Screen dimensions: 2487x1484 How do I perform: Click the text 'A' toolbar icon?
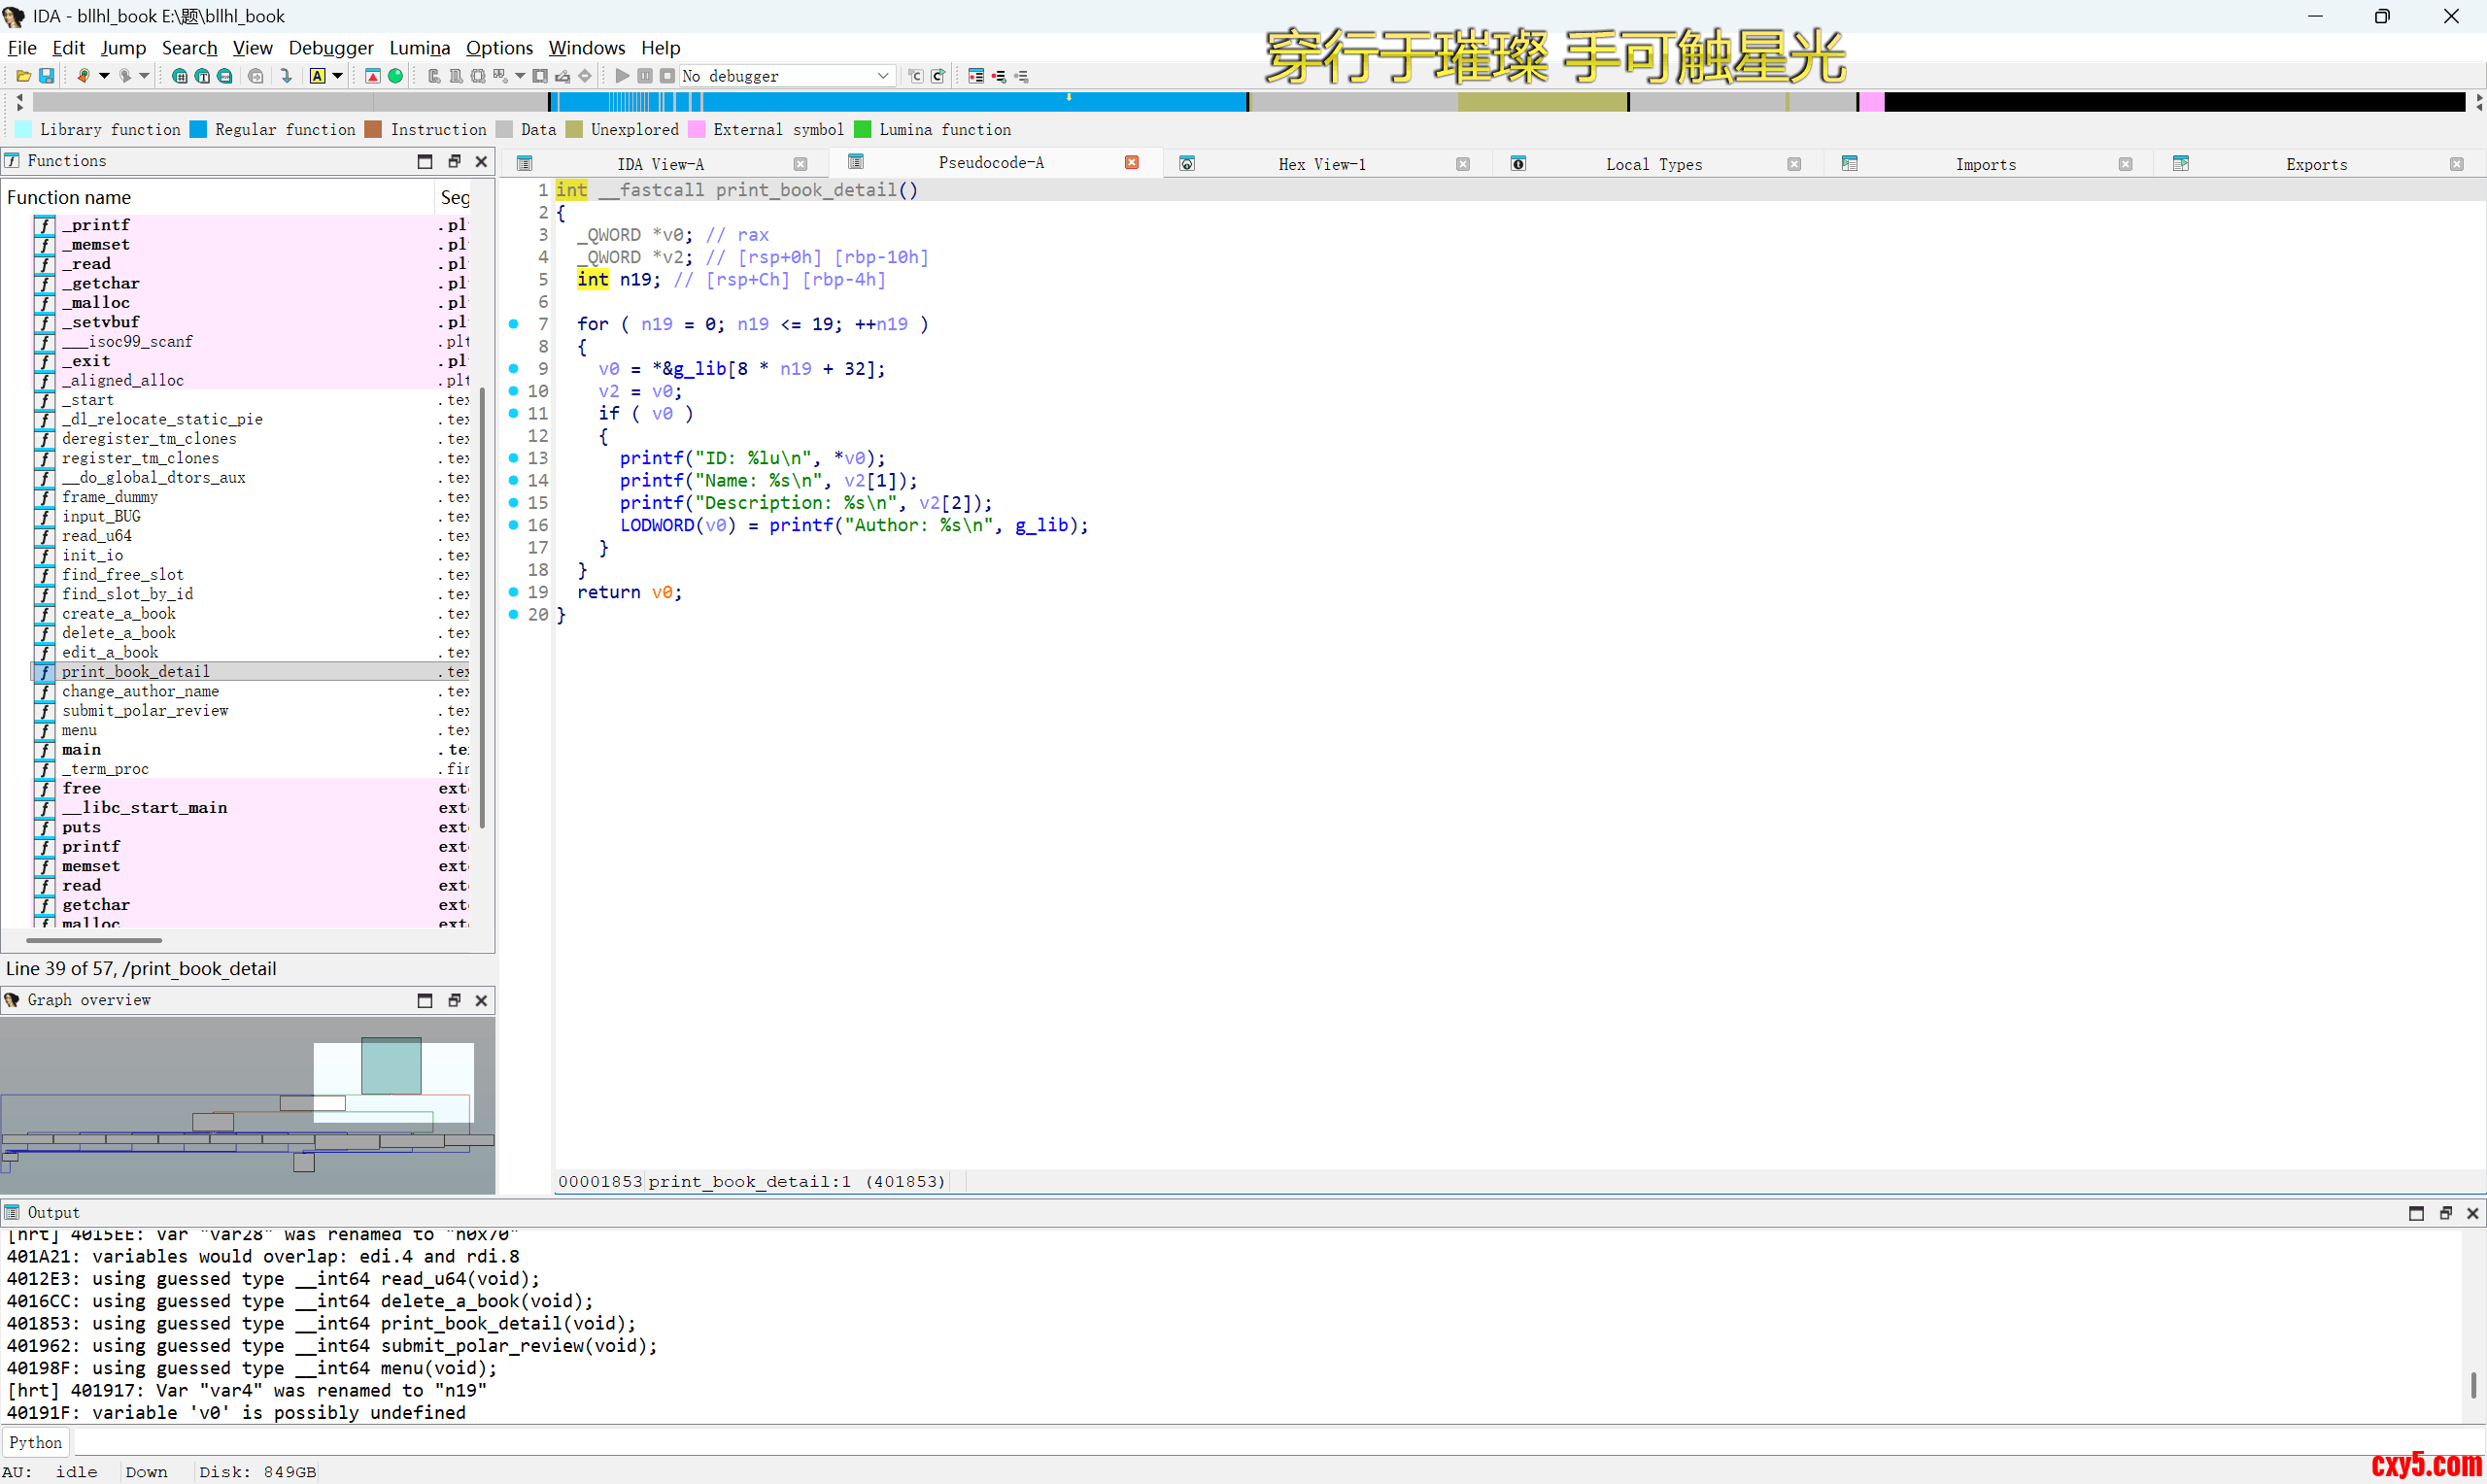point(317,76)
